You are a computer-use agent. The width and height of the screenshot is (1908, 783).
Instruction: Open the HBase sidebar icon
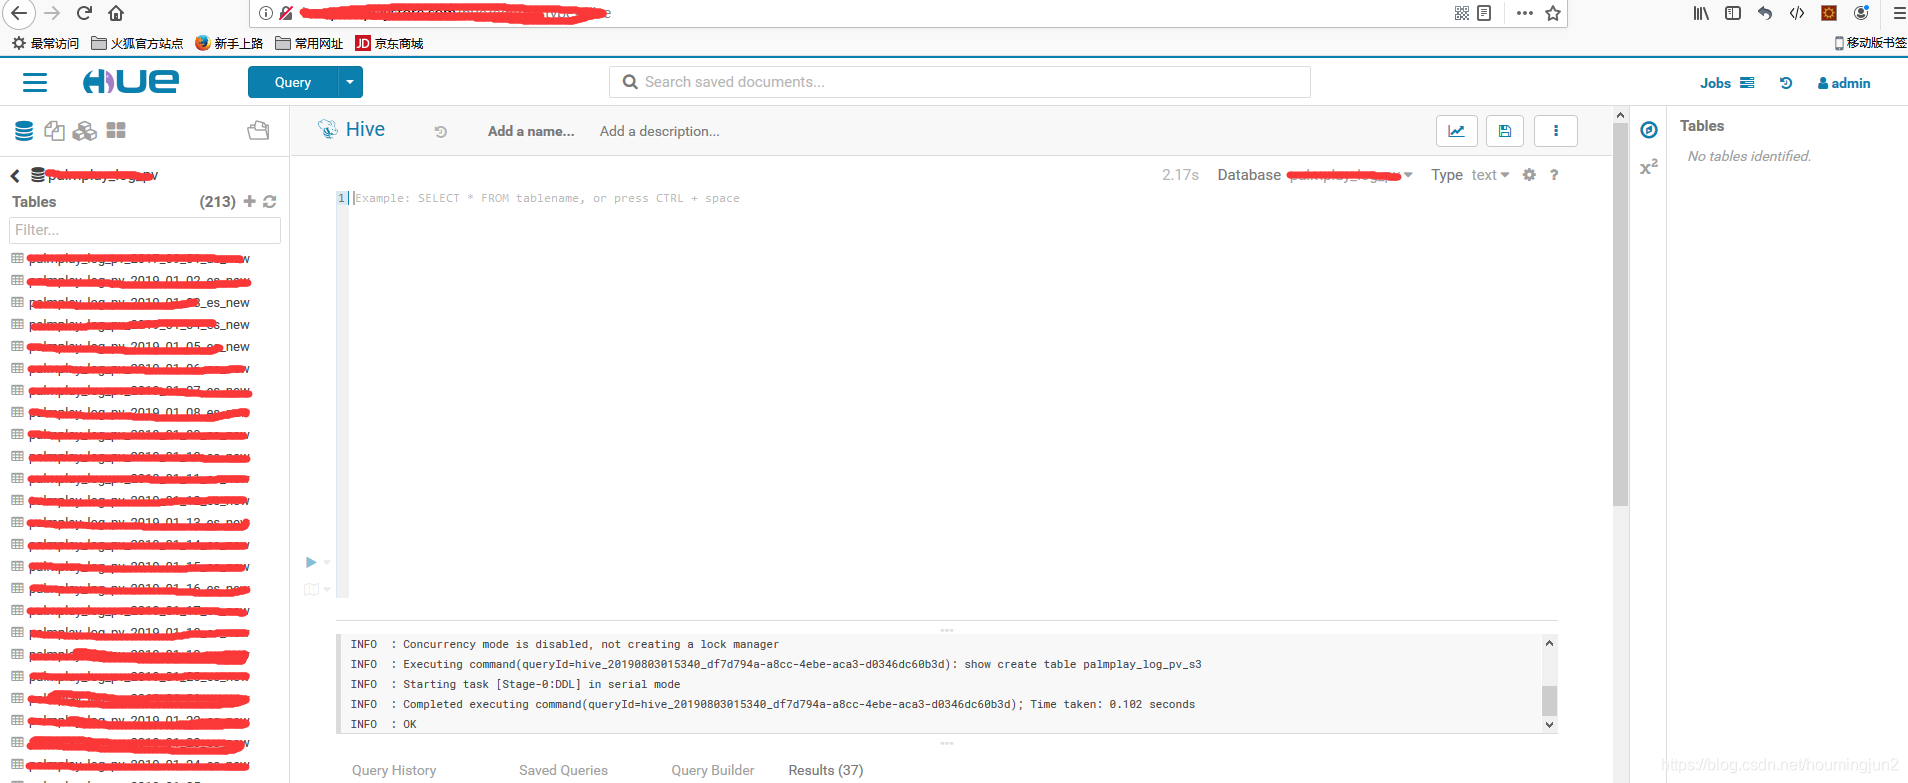point(85,131)
